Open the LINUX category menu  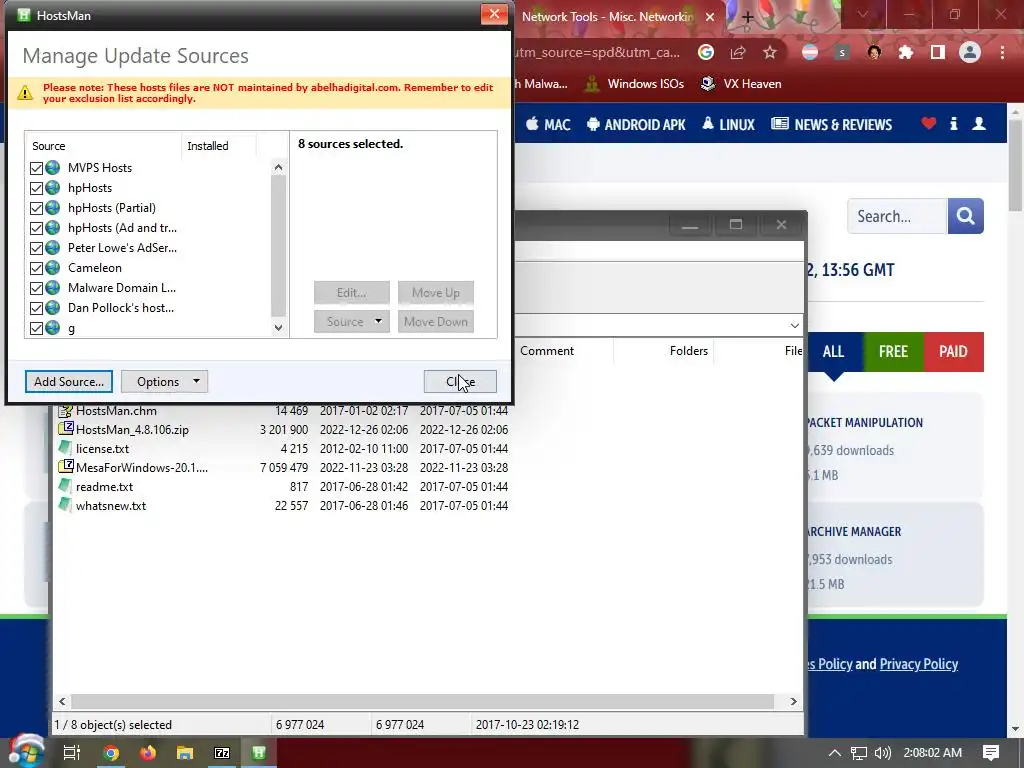(728, 124)
